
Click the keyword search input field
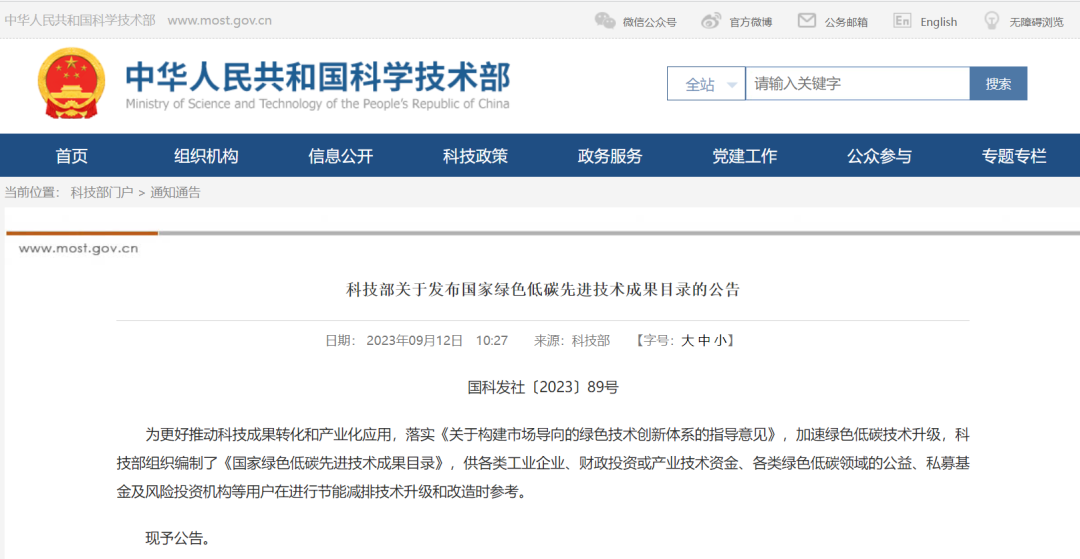858,84
